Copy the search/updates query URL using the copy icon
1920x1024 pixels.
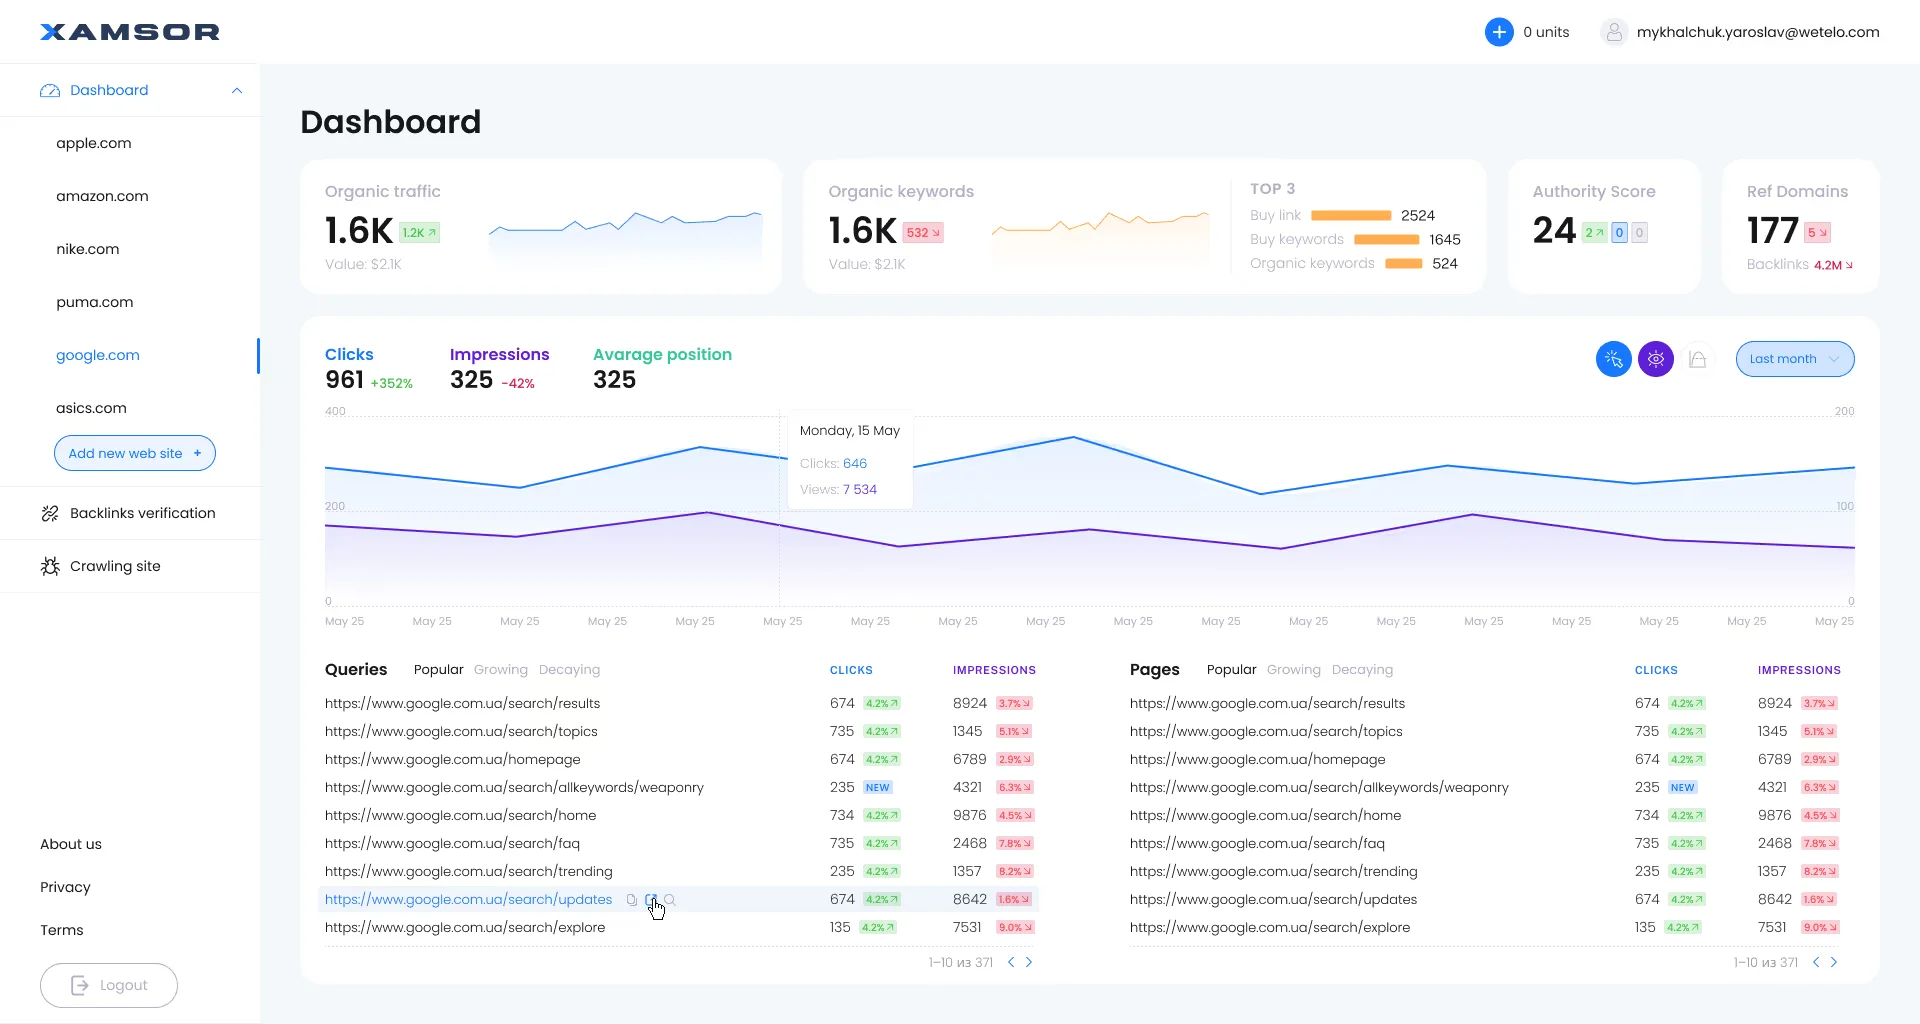[631, 899]
